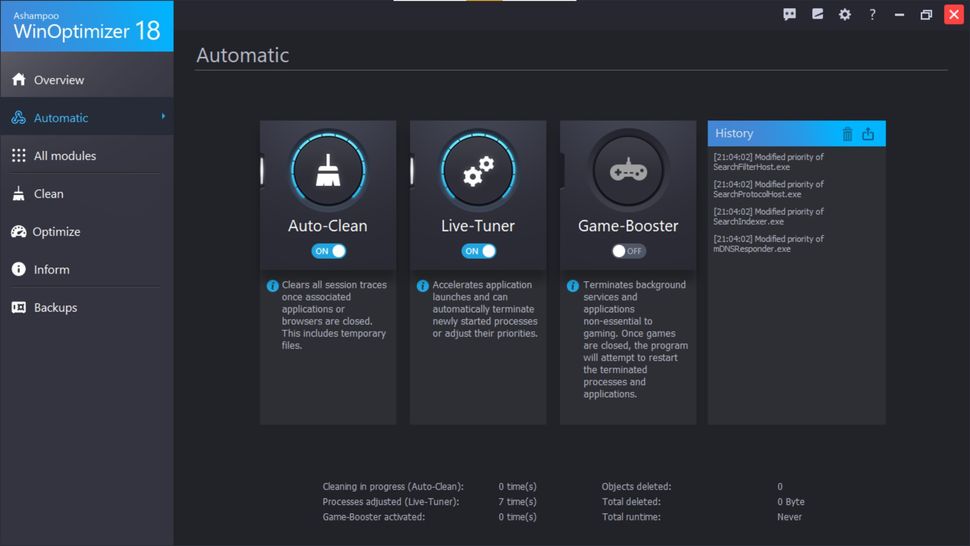Select the SearchIndexer.exe history entry
Screen dimensions: 970x546
pyautogui.click(x=768, y=216)
